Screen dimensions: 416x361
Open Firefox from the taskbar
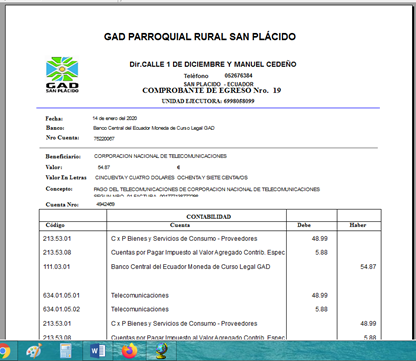(x=130, y=351)
